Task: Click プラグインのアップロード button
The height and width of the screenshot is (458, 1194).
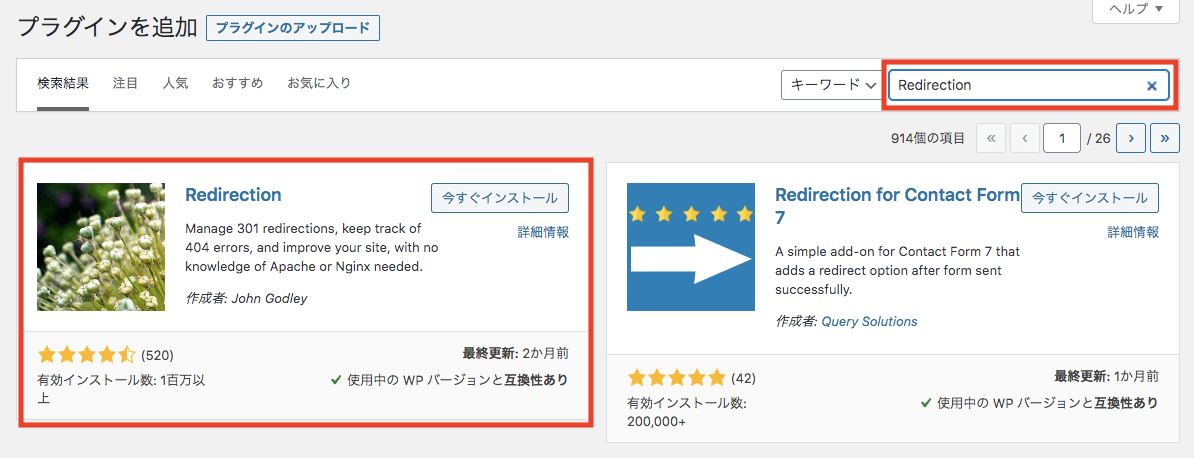Action: point(293,28)
